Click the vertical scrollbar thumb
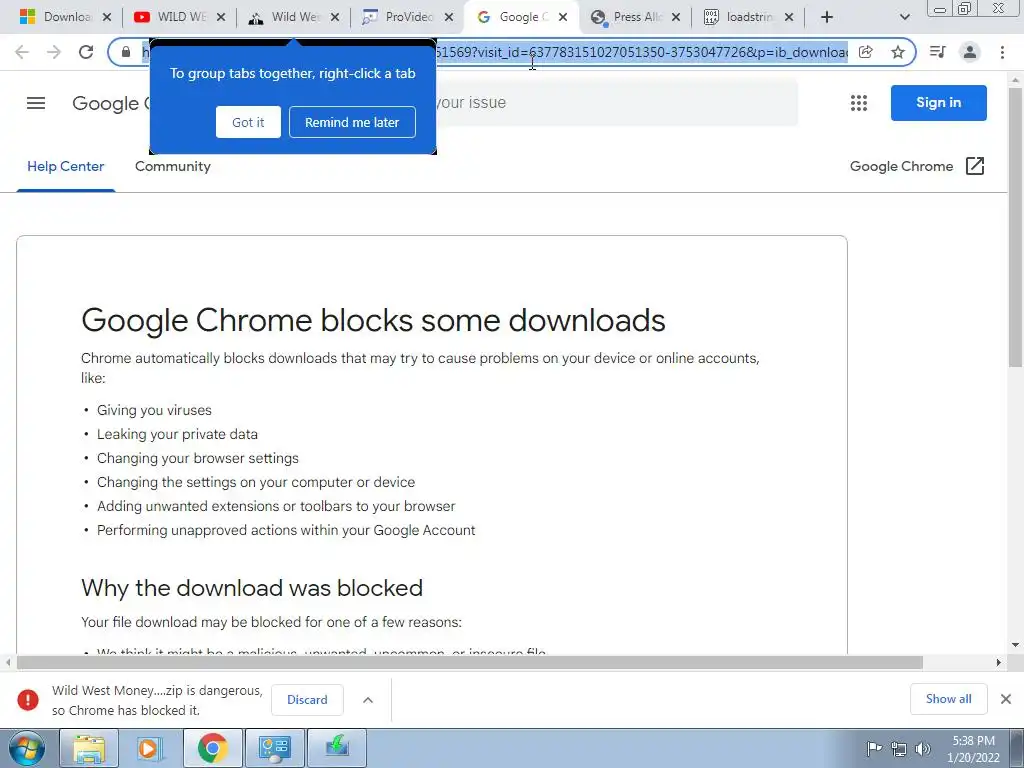The width and height of the screenshot is (1024, 768). pos(1015,227)
